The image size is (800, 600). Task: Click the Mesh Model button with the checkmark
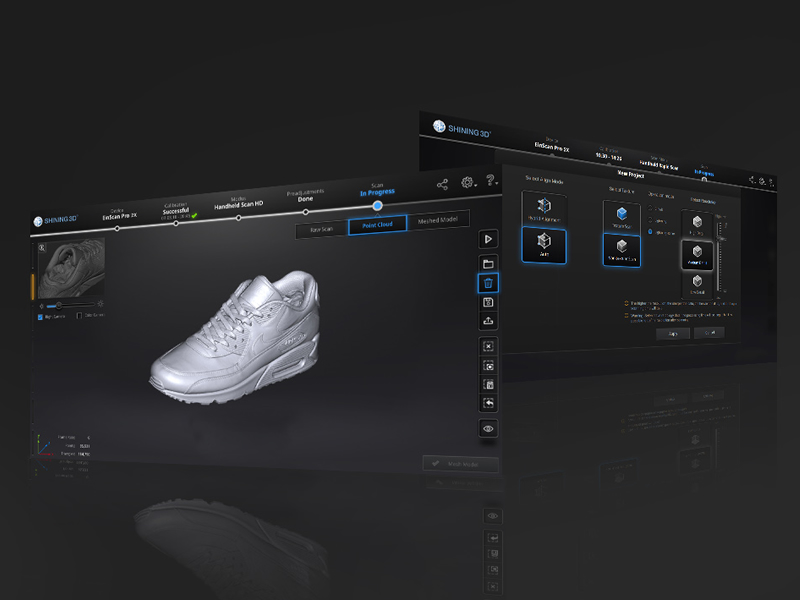click(460, 464)
